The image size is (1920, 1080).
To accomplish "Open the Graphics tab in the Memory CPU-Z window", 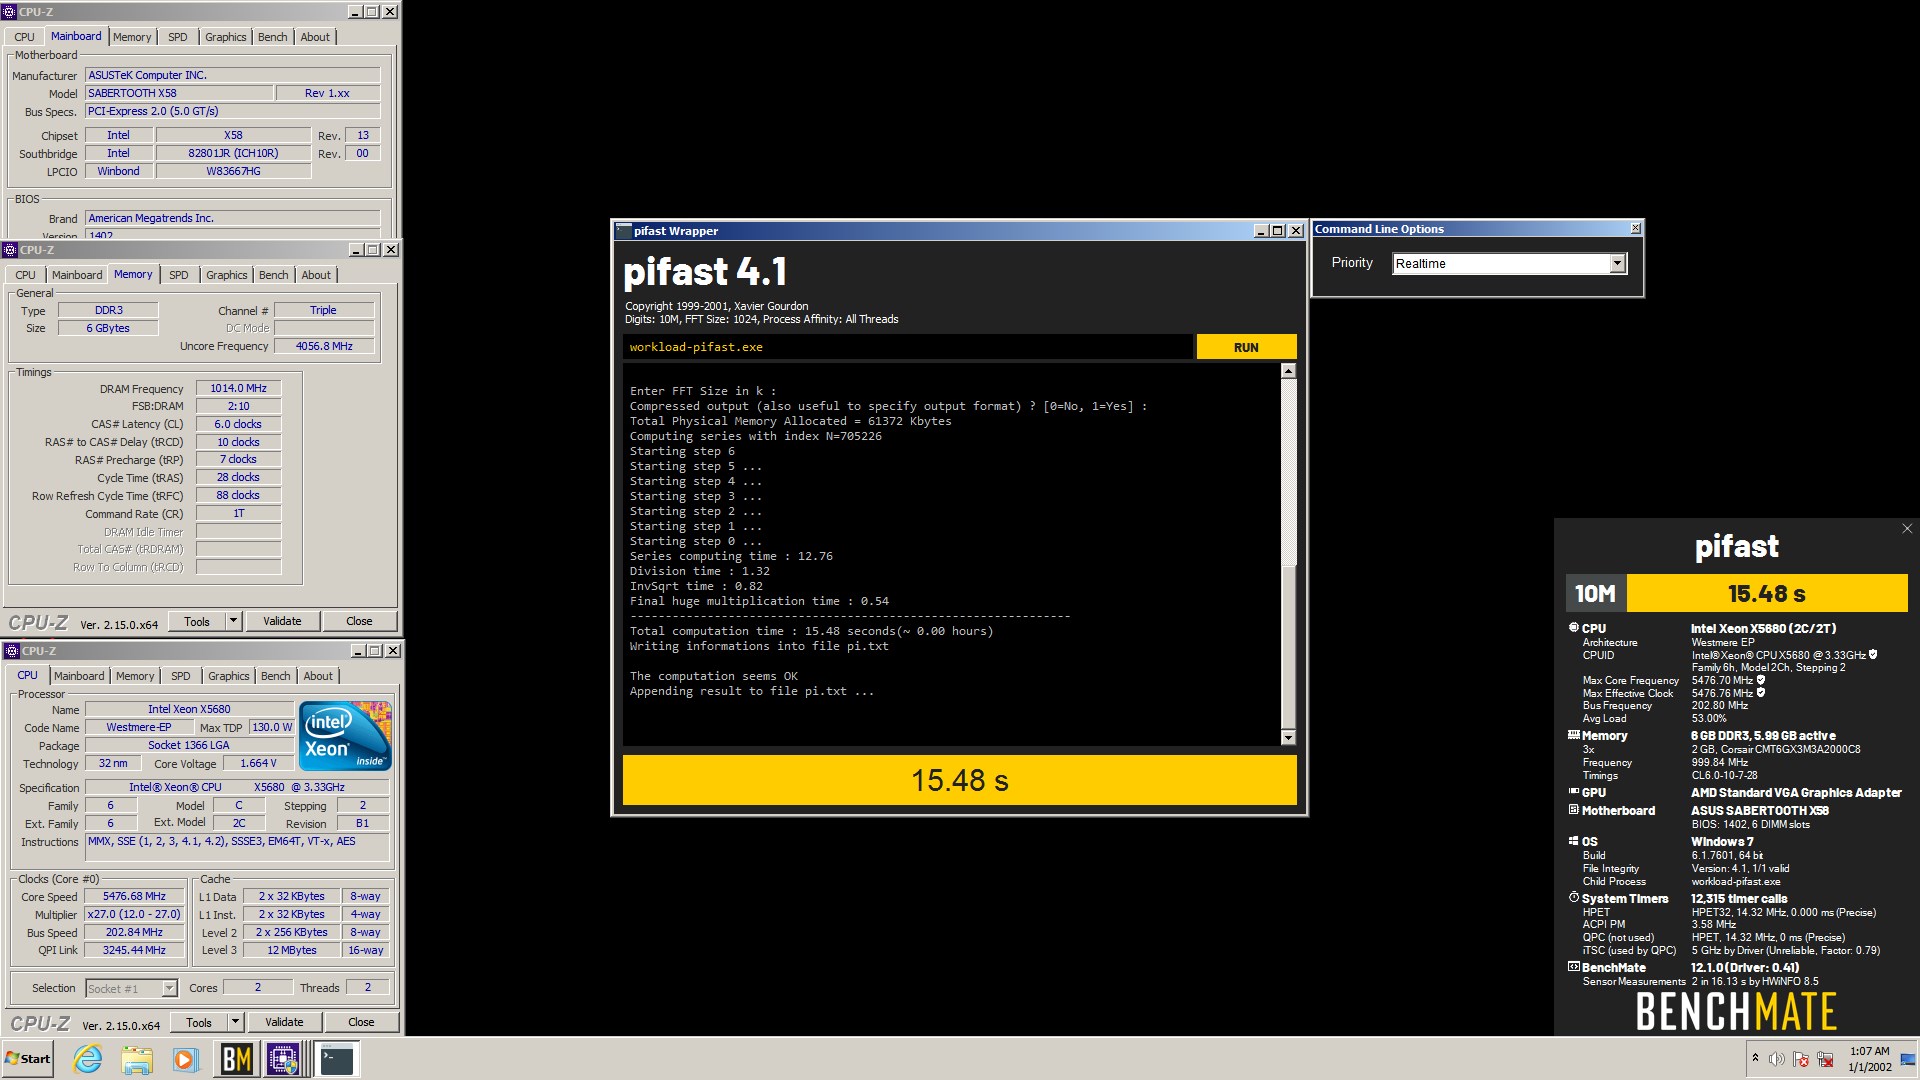I will pyautogui.click(x=227, y=275).
